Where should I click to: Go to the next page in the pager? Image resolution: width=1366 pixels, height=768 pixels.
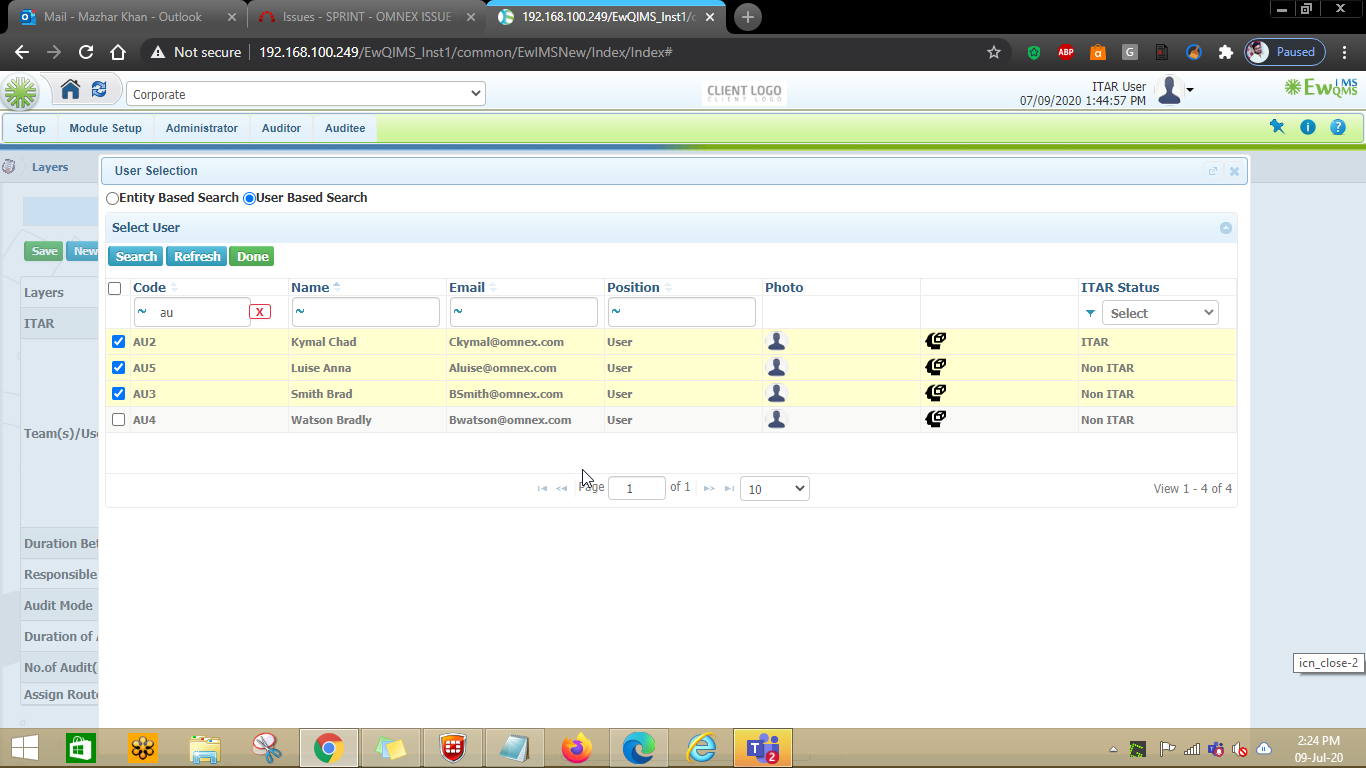tap(709, 488)
